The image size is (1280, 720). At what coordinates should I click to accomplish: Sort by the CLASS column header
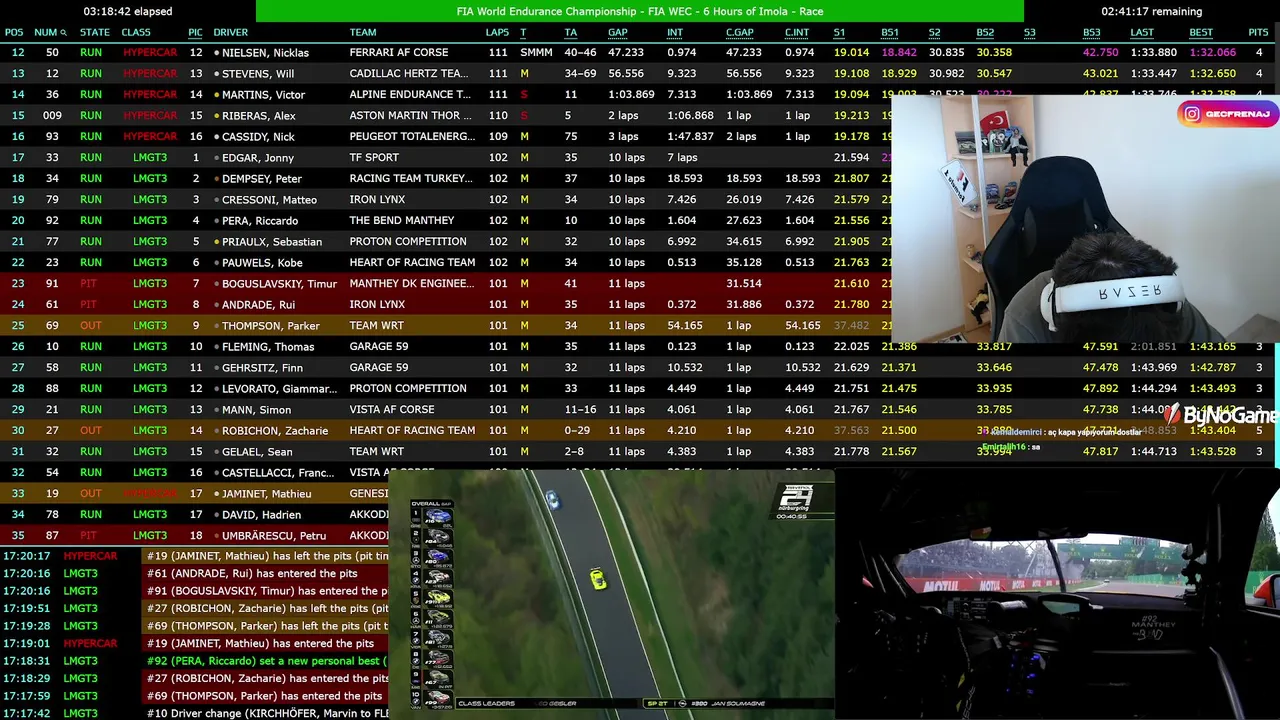pos(136,33)
